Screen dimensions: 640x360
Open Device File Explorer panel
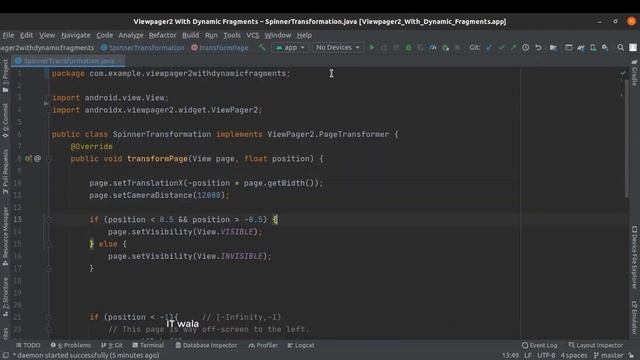coord(634,257)
